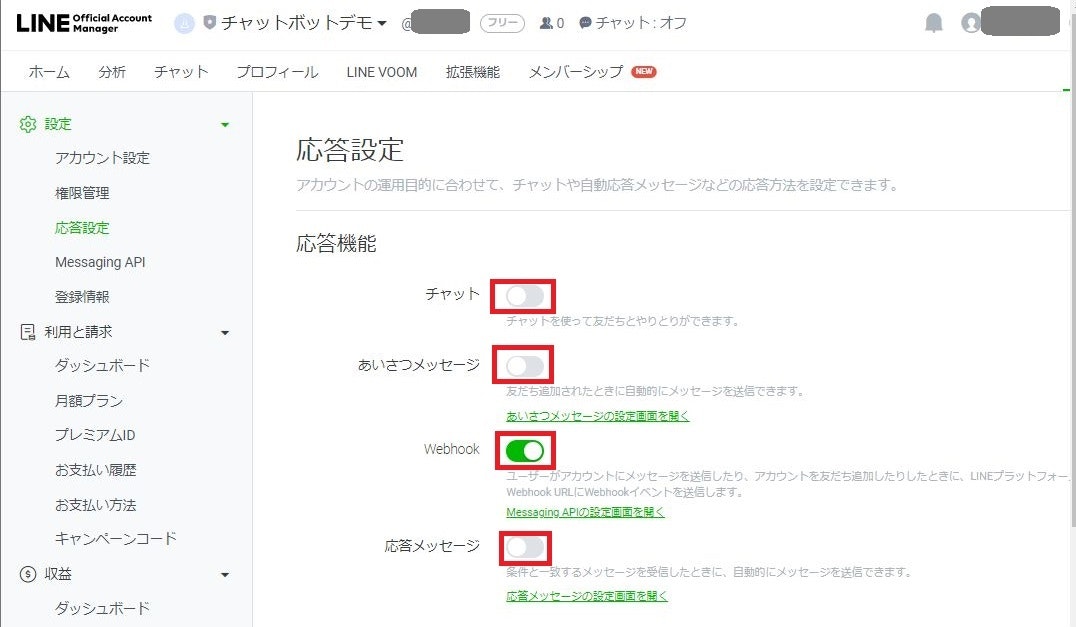Enable the チャット toggle switch
The height and width of the screenshot is (627, 1076).
coord(525,296)
